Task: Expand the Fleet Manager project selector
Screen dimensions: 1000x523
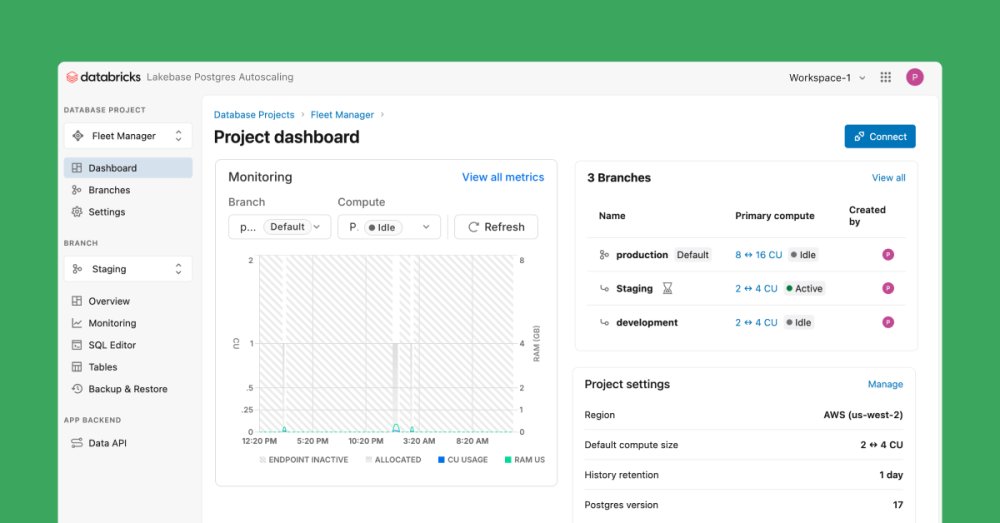Action: 128,136
